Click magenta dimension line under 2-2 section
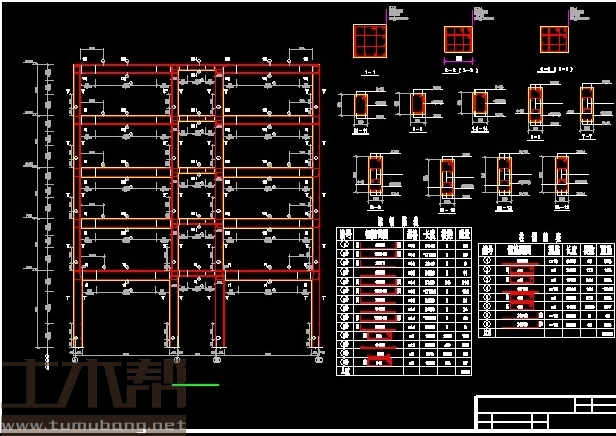Screen dimensions: 616x436 point(458,60)
